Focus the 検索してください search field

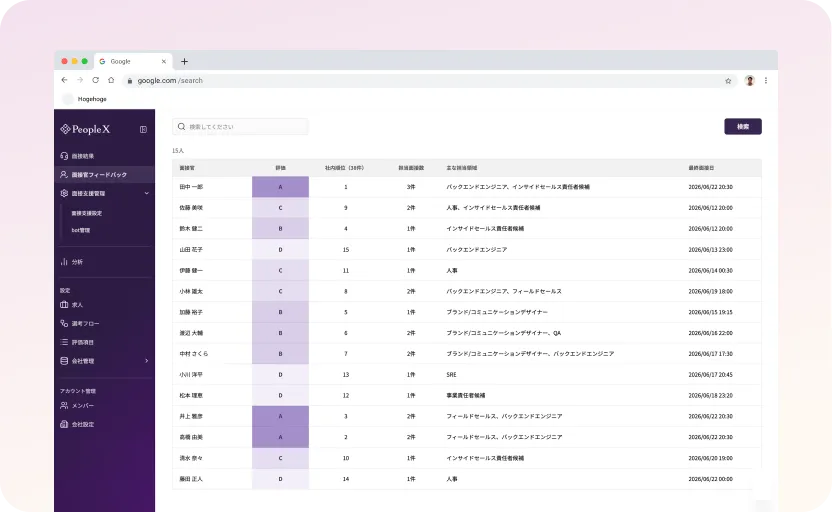pos(240,127)
